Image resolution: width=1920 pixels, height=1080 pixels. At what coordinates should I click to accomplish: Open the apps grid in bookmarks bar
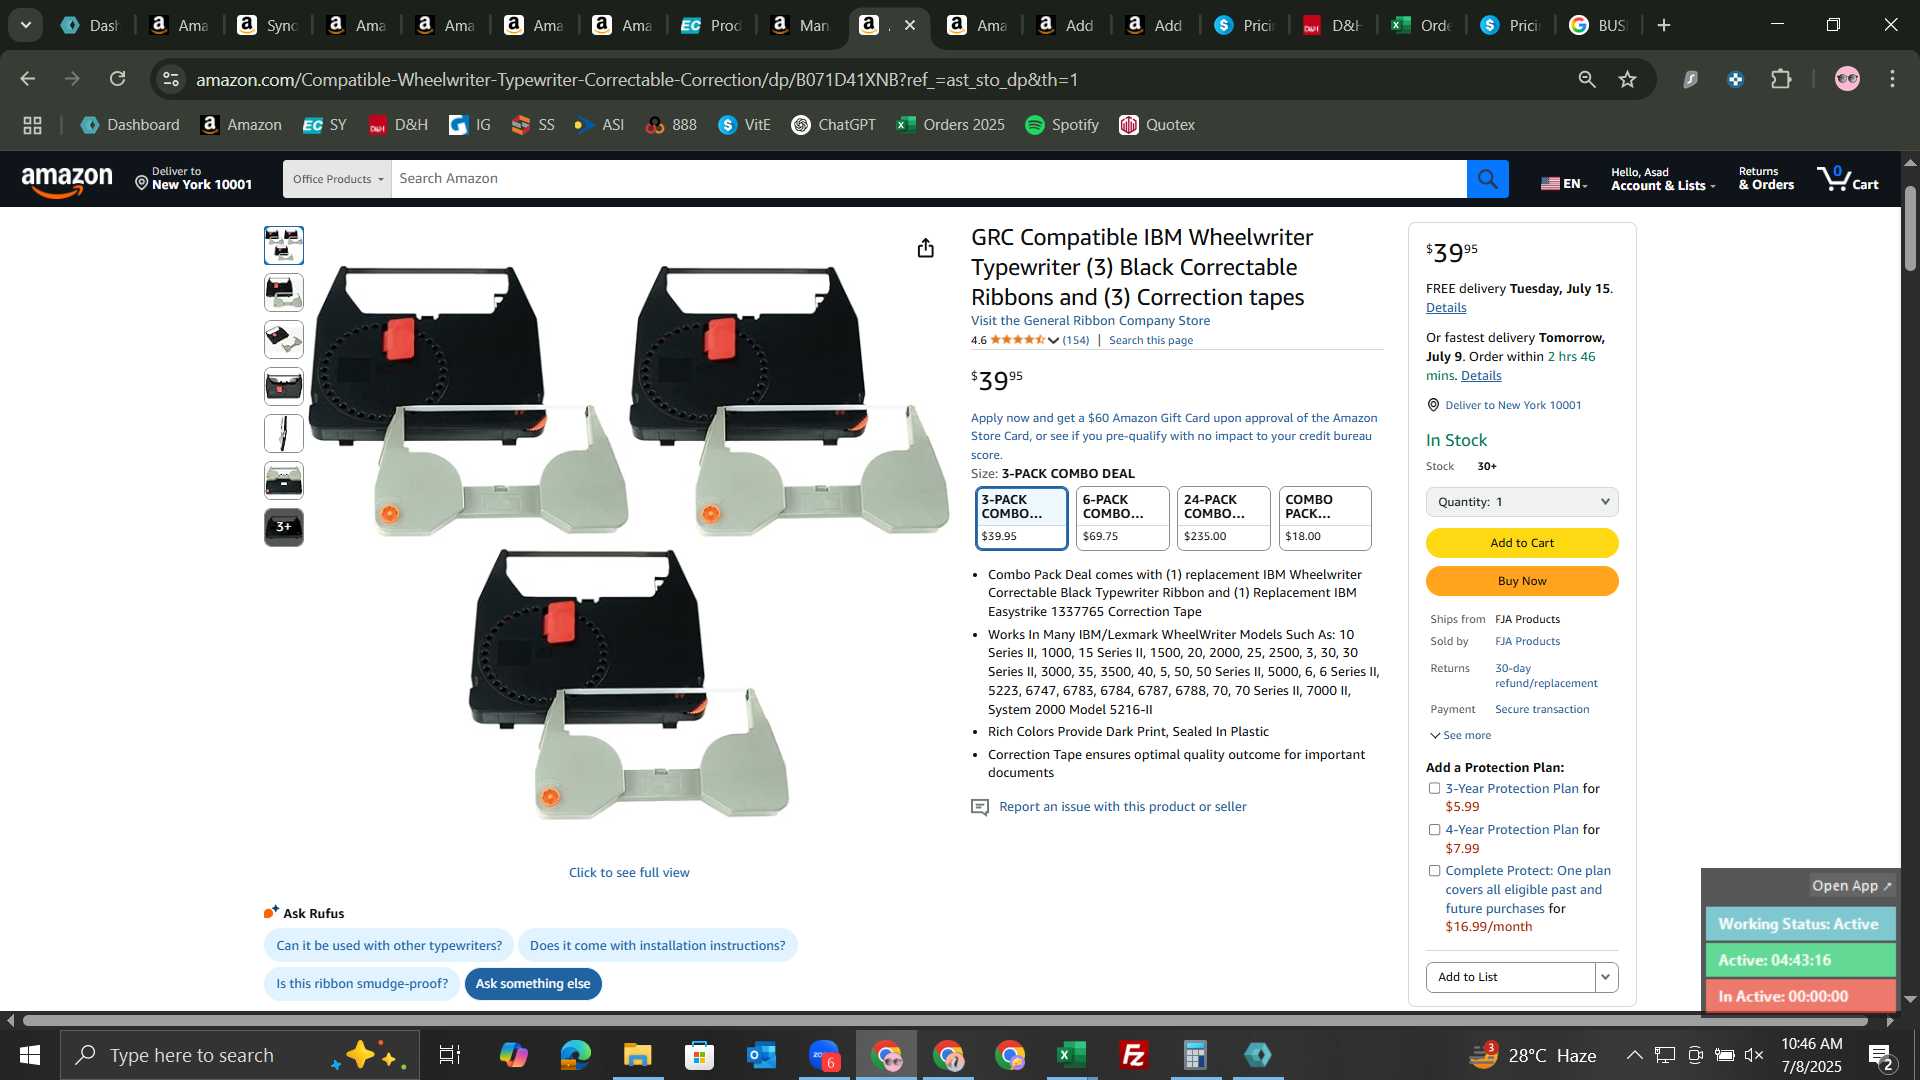[x=32, y=125]
